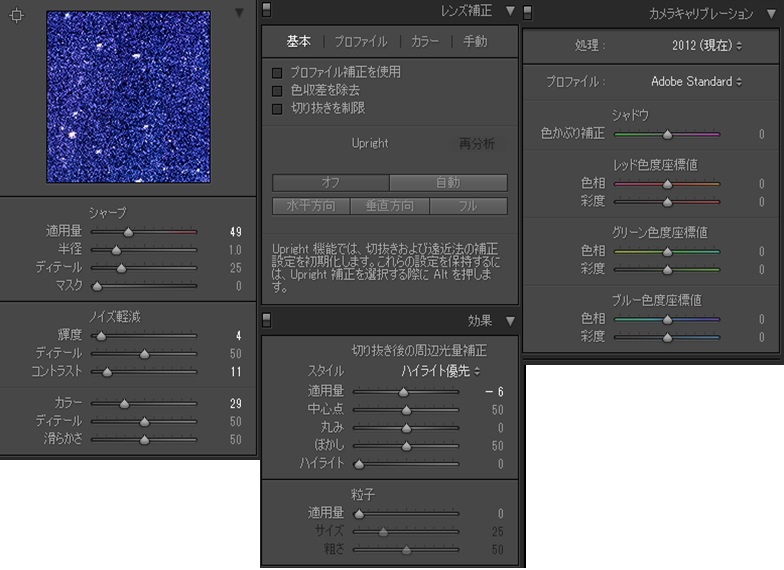Click the シャープ 適用量 value 49
Viewport: 784px width, 570px height.
click(236, 232)
